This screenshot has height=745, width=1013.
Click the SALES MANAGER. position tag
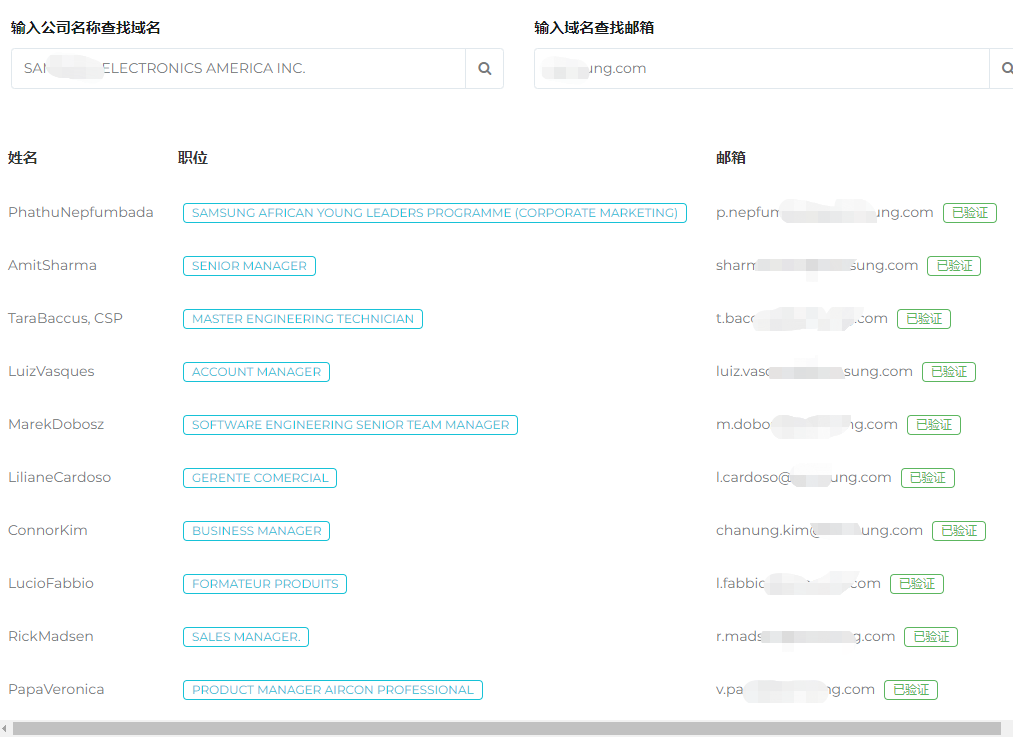[x=246, y=637]
